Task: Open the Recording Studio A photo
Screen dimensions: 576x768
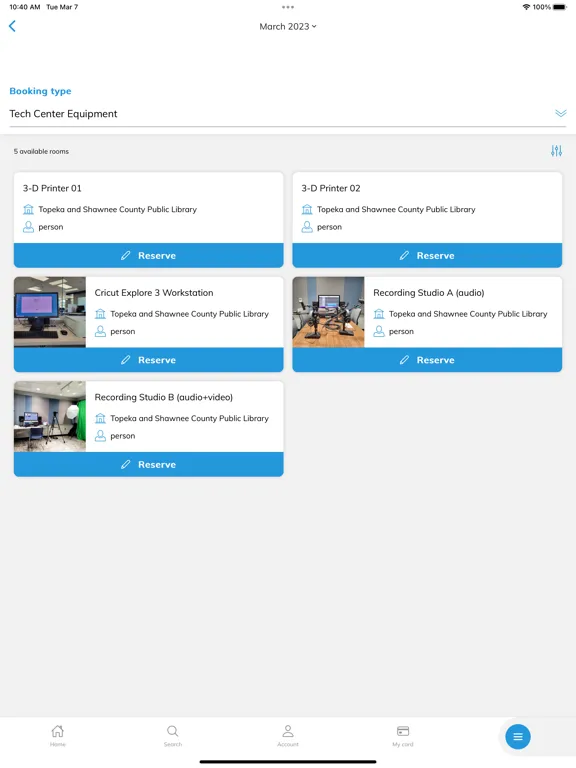Action: (x=328, y=312)
